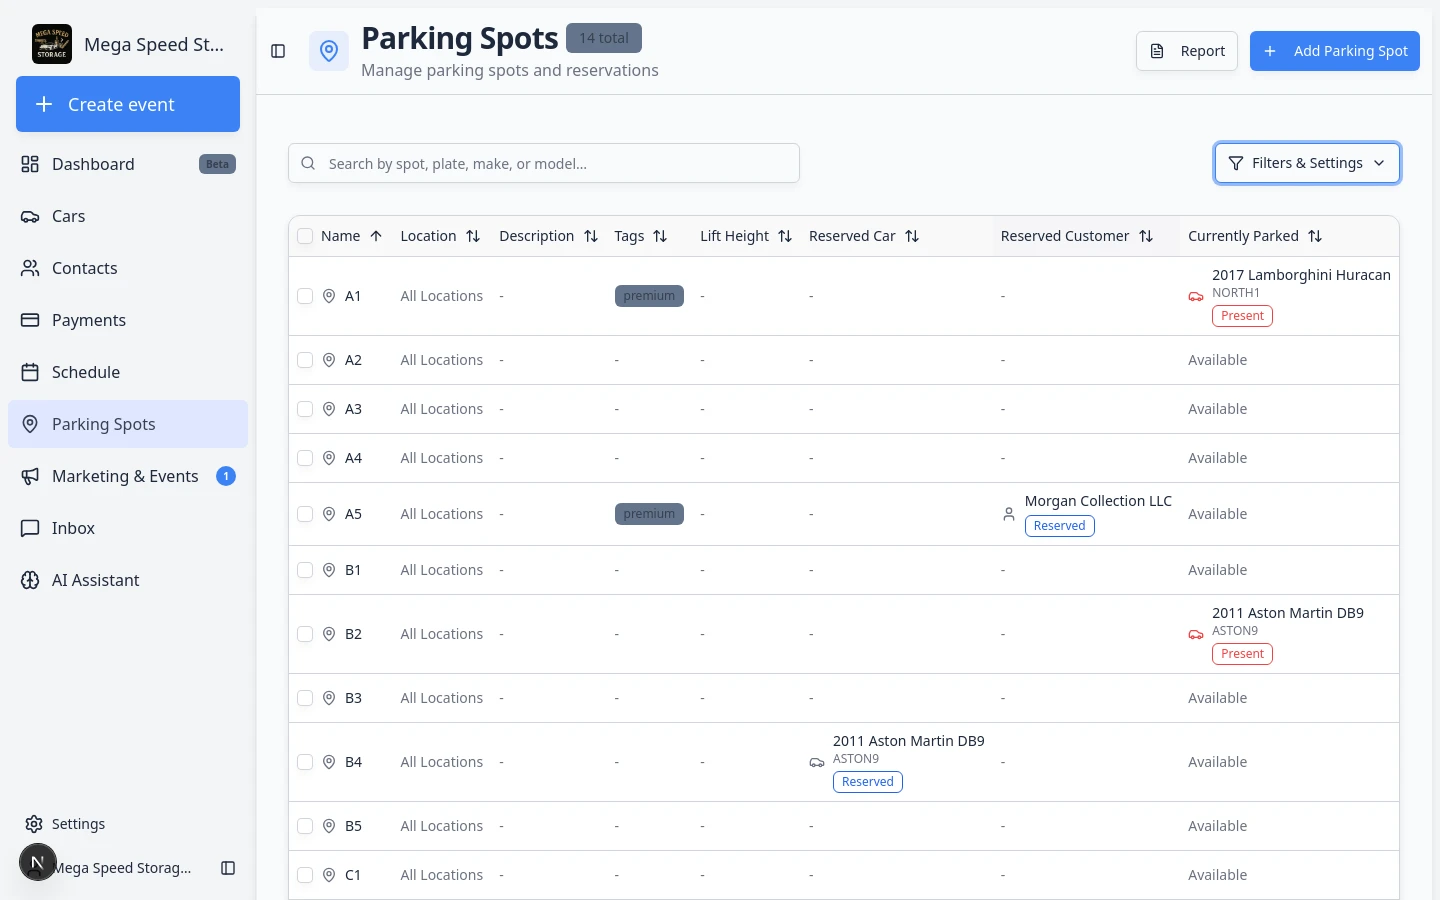
Task: Go to Cars in sidebar
Action: pyautogui.click(x=128, y=216)
